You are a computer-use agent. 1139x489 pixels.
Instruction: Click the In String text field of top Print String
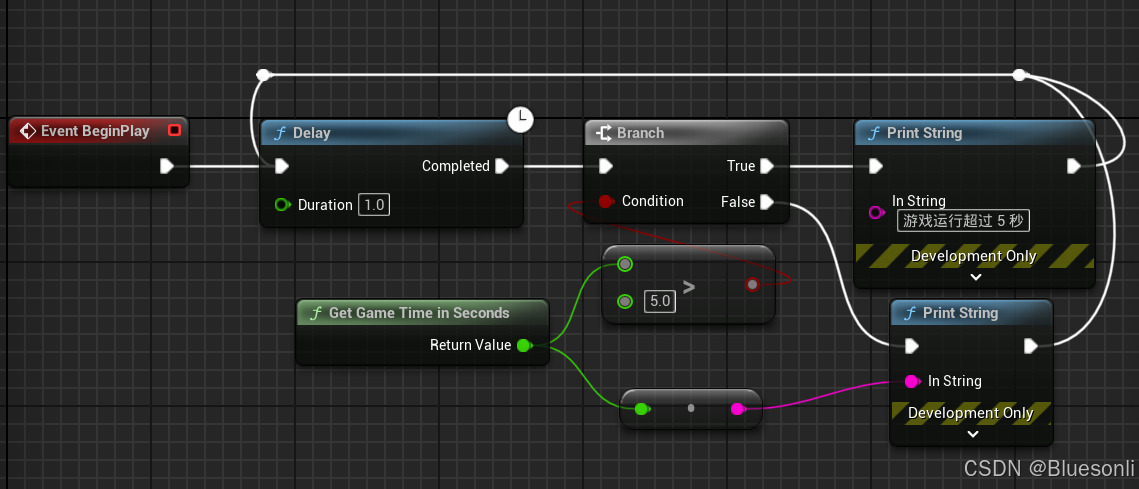click(962, 221)
